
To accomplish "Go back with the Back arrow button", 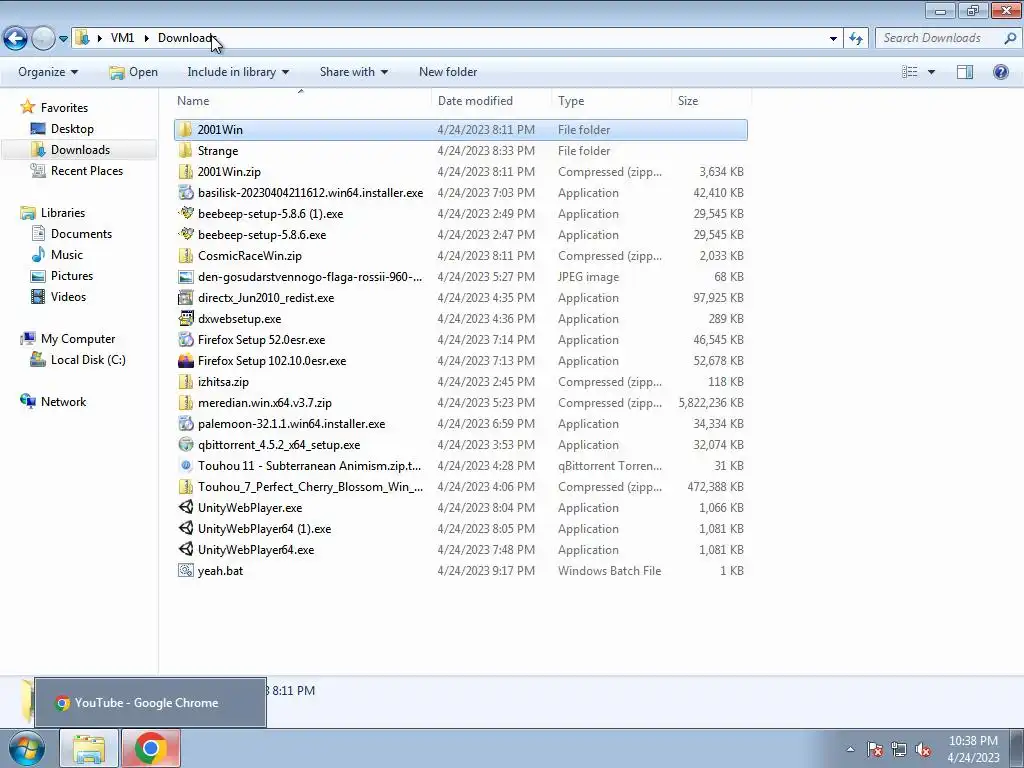I will (x=16, y=39).
